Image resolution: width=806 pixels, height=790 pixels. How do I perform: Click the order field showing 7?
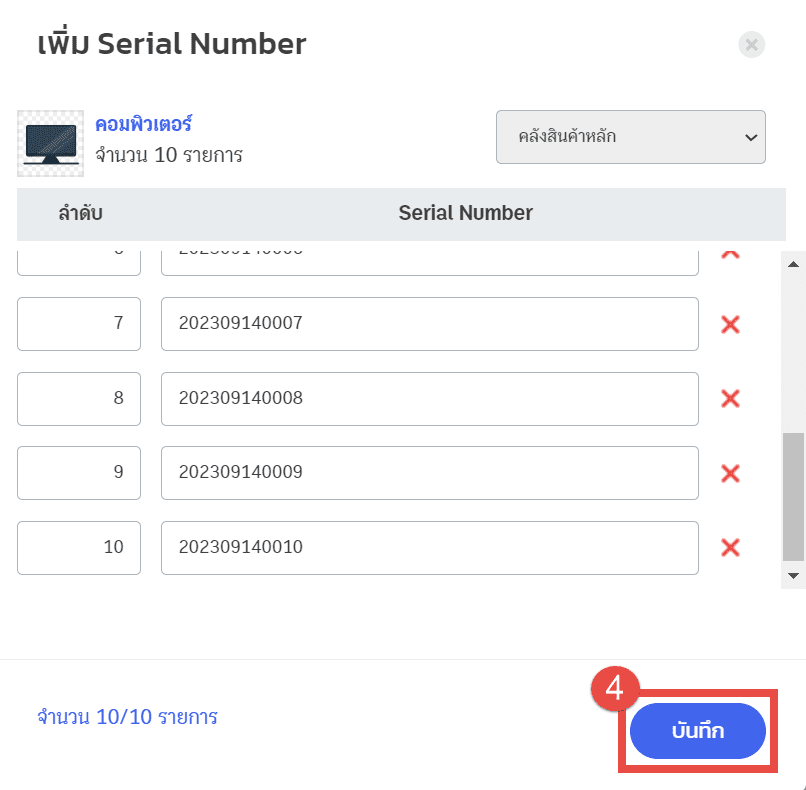[x=79, y=324]
